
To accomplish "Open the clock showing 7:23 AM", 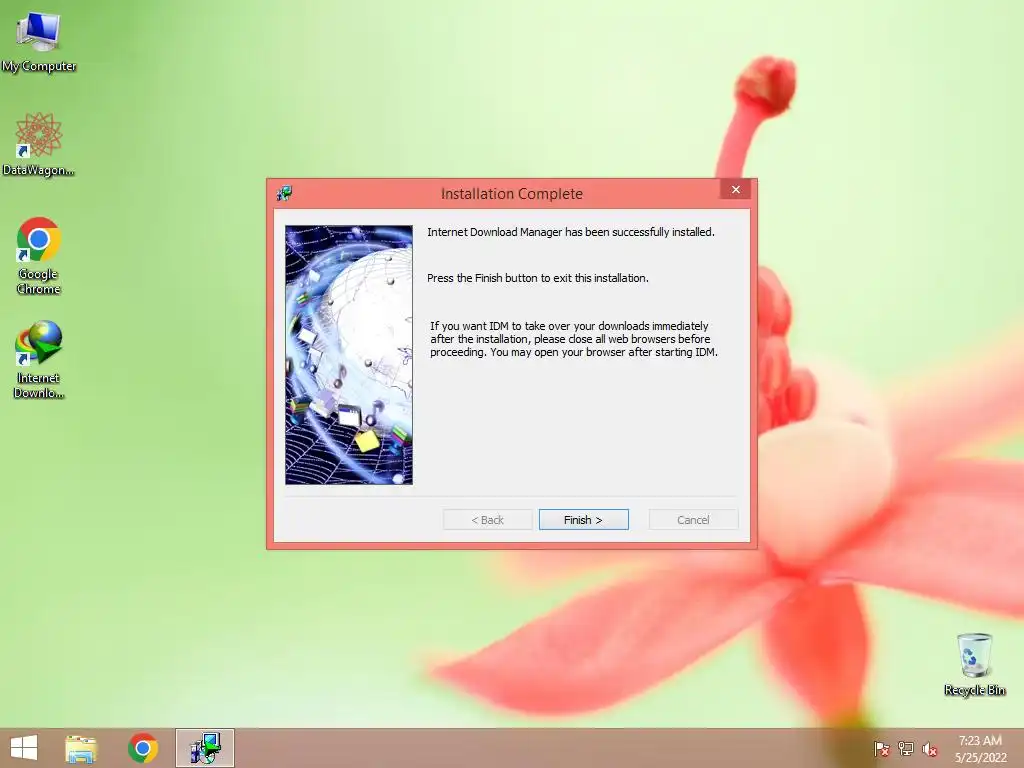I will pyautogui.click(x=980, y=748).
